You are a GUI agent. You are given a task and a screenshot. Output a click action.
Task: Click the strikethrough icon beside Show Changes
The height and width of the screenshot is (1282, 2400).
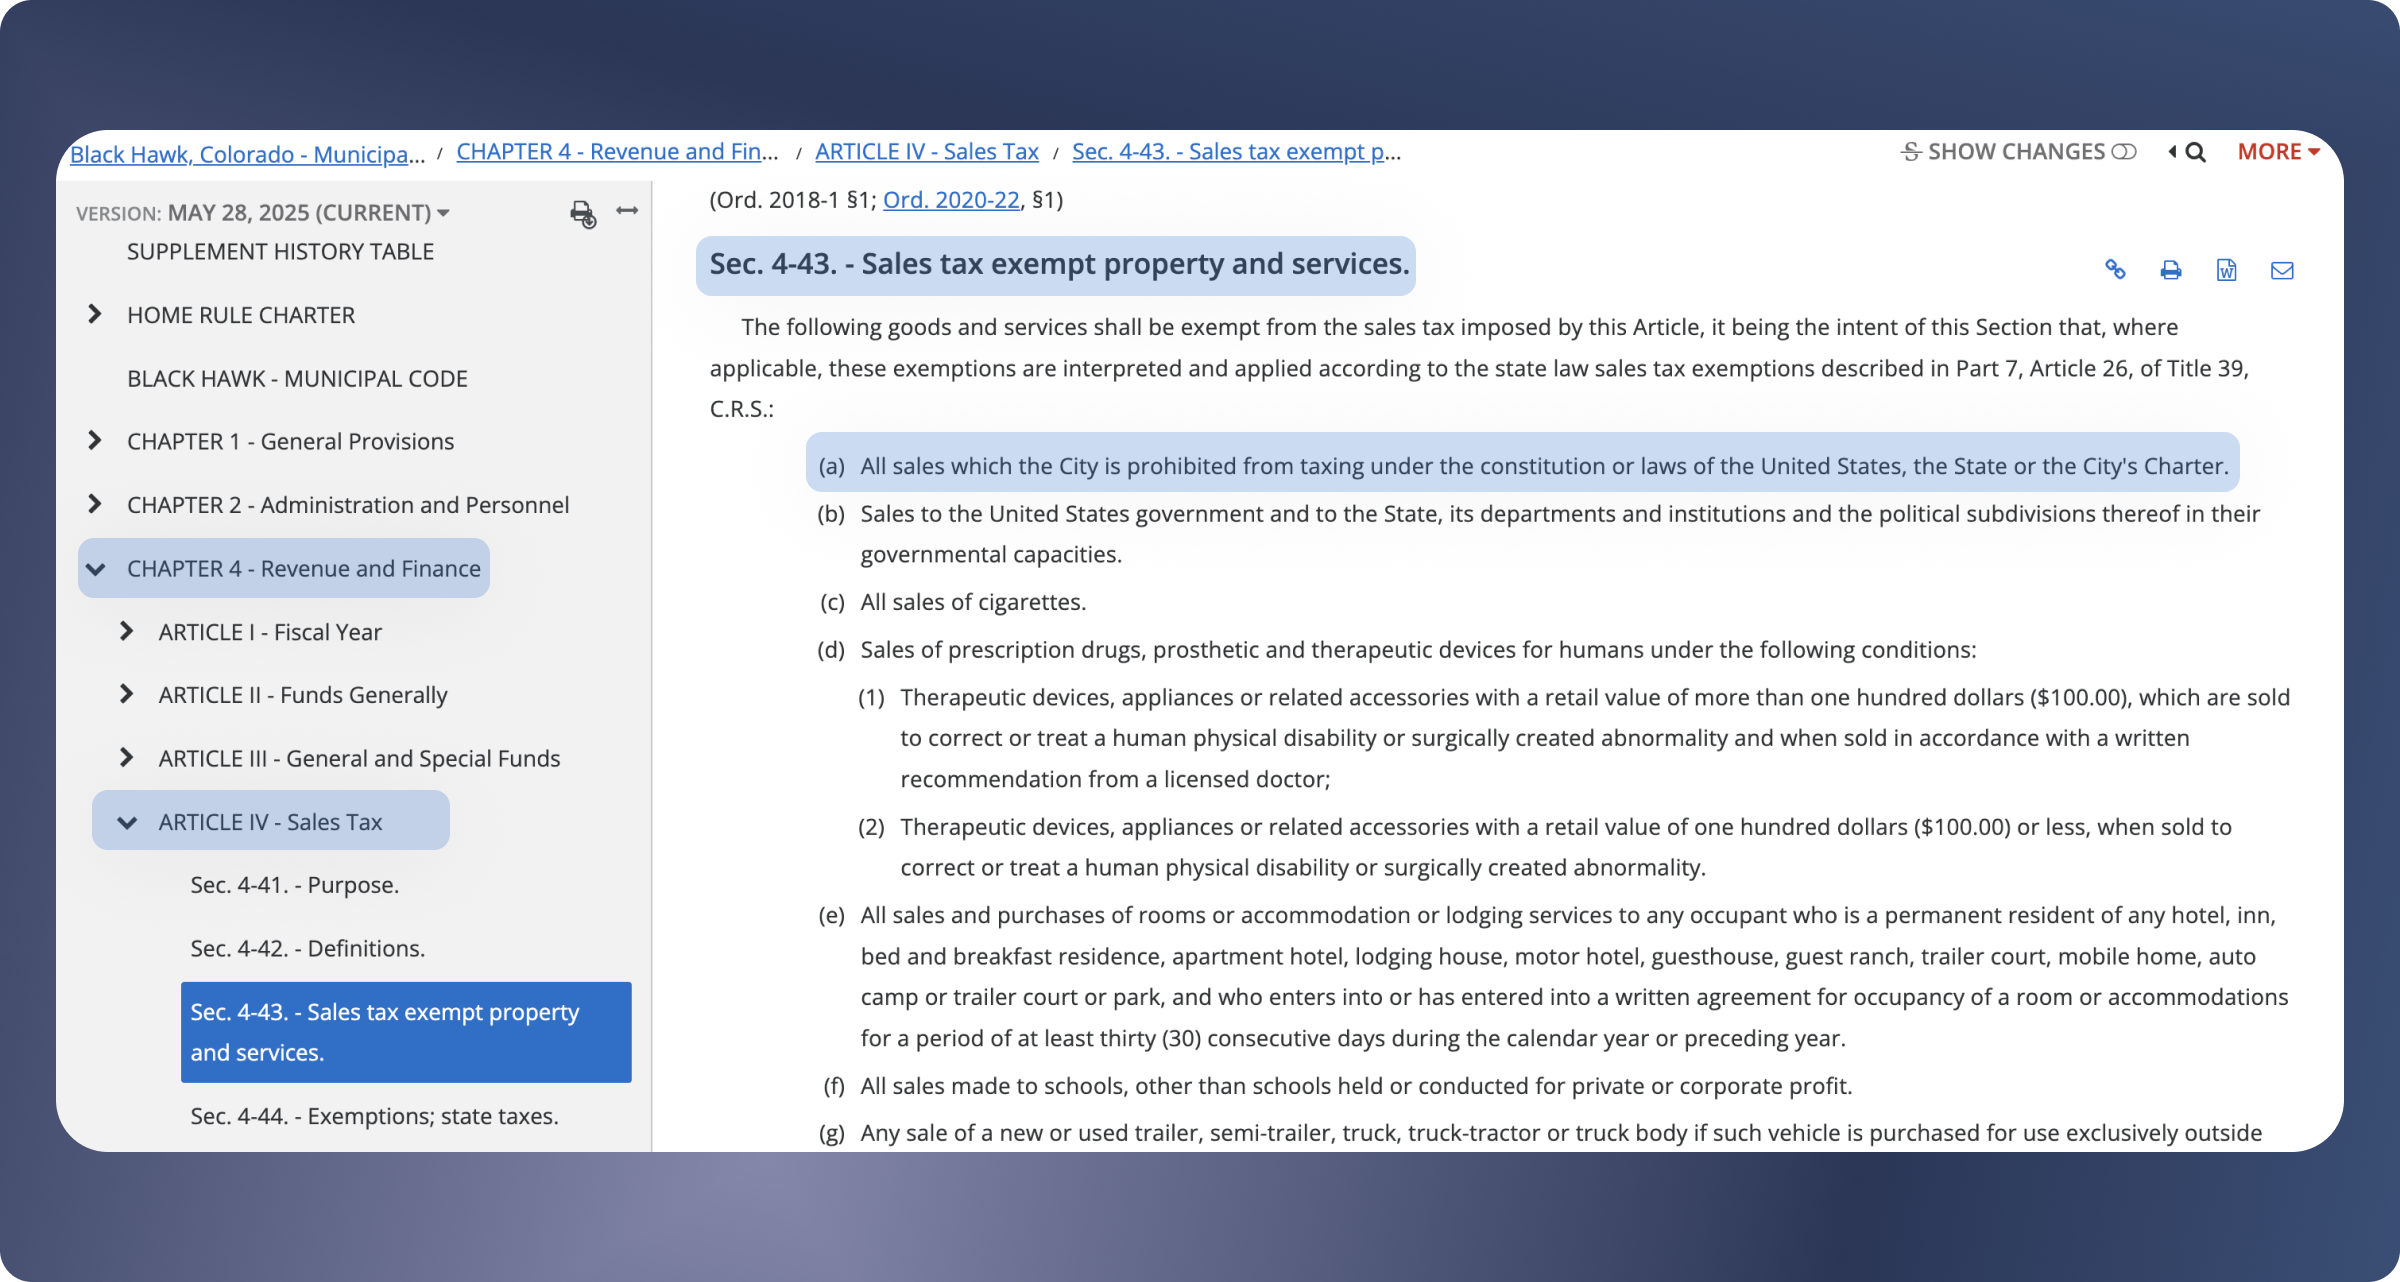tap(1911, 152)
